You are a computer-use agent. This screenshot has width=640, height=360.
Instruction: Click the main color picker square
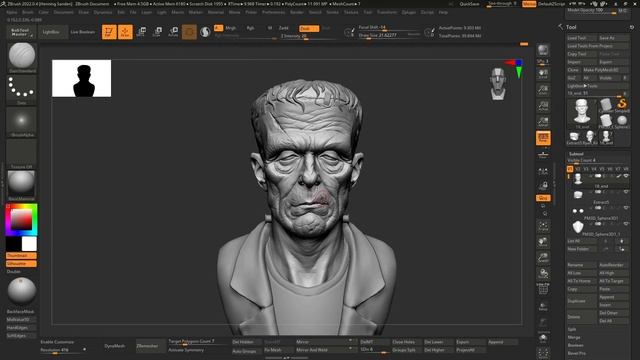(x=21, y=220)
